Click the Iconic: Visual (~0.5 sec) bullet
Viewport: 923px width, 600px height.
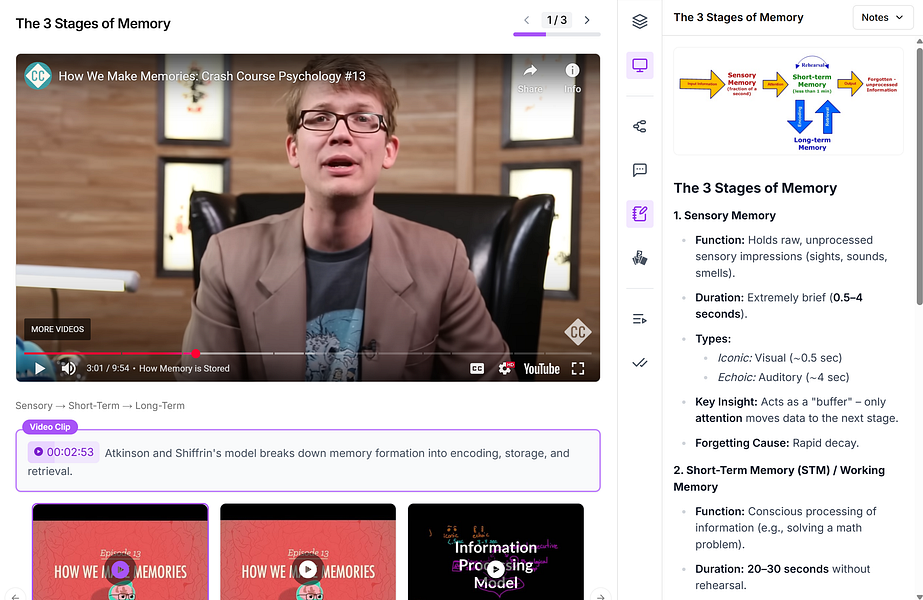(x=779, y=358)
